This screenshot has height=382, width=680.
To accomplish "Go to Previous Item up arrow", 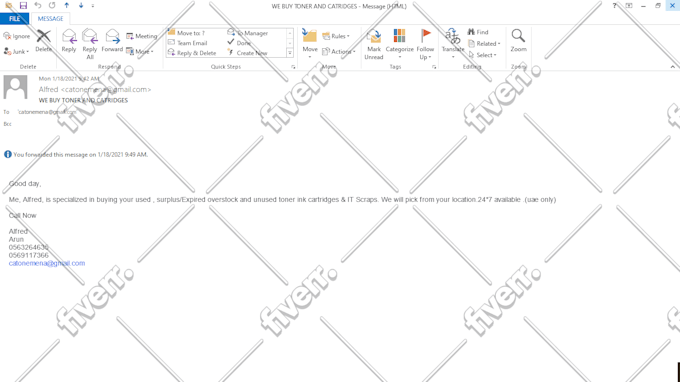I will tap(66, 6).
